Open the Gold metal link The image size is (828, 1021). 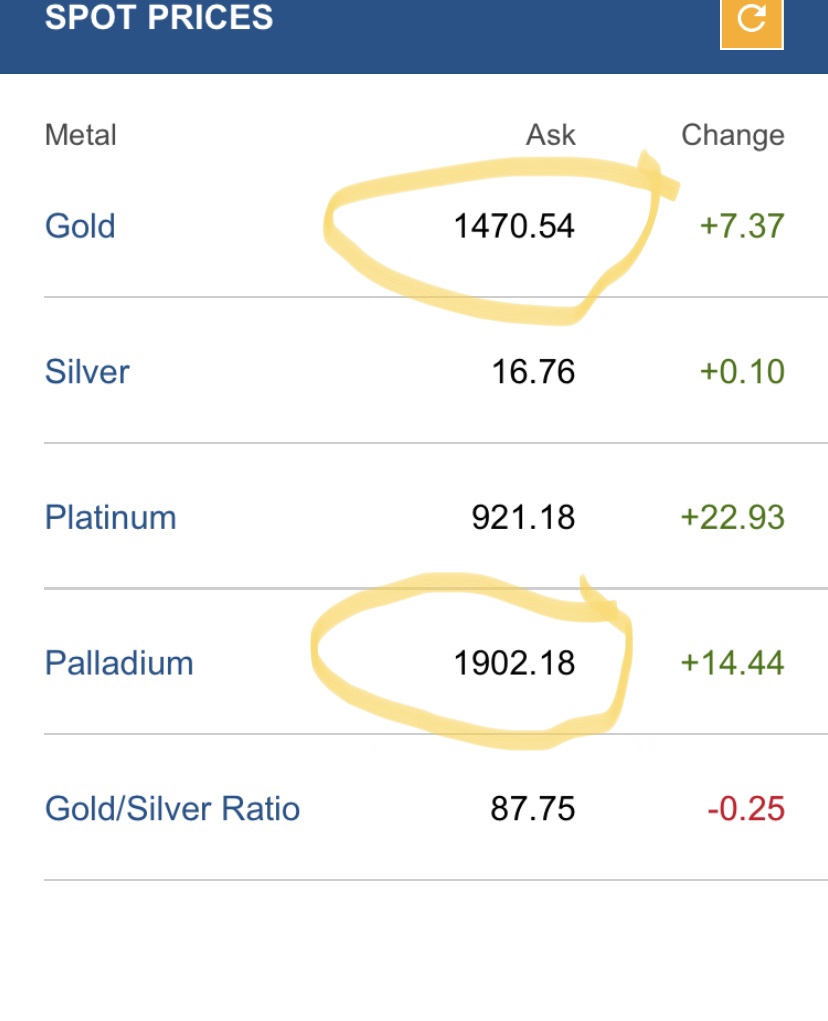(80, 227)
